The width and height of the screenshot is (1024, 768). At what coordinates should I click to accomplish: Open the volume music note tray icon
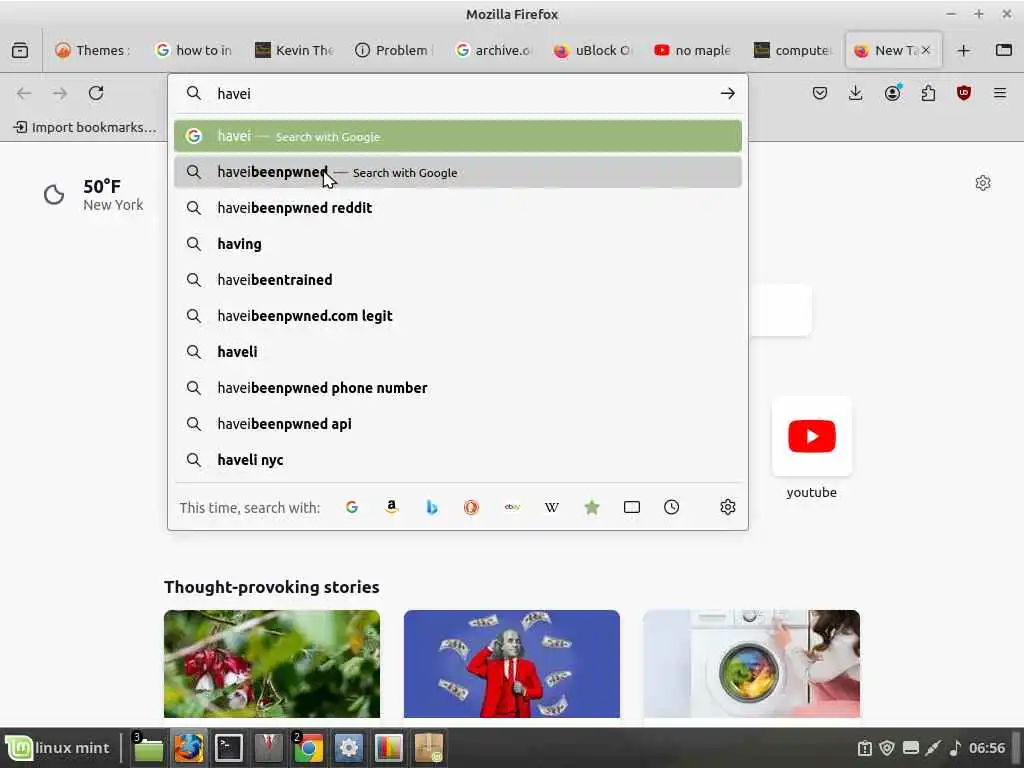point(955,748)
